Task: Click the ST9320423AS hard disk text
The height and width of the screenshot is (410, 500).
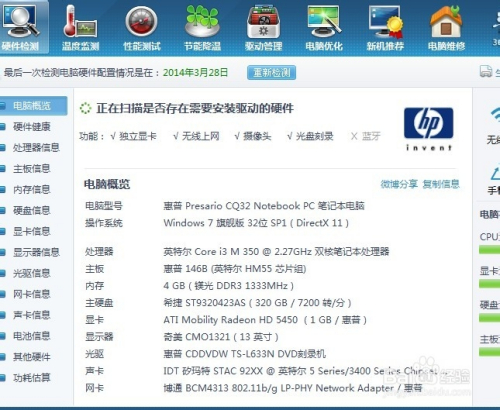Action: point(257,303)
